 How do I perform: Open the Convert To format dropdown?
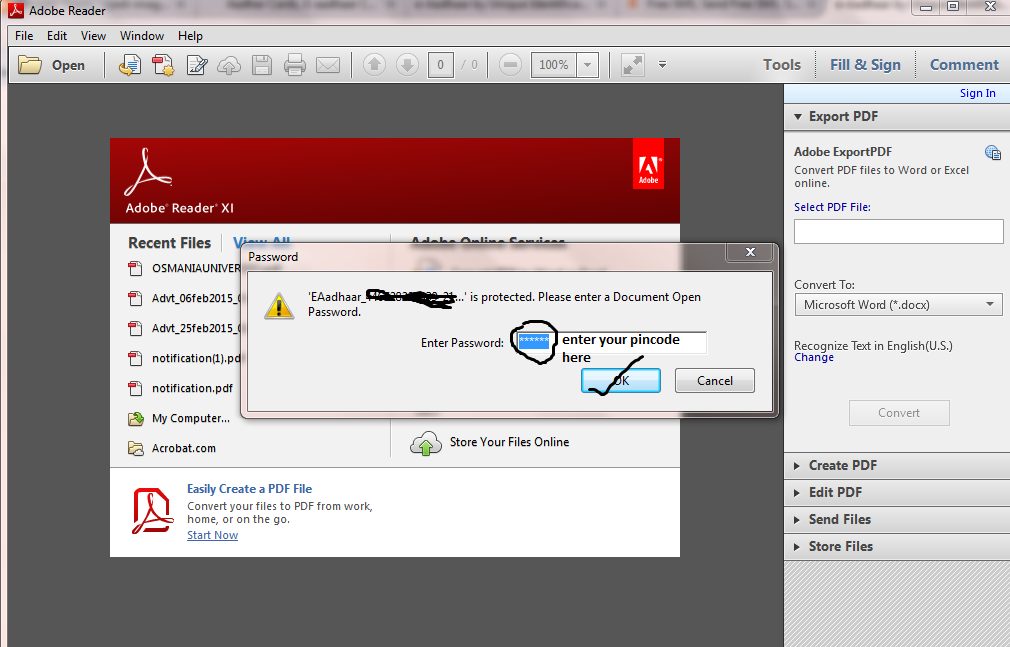[x=899, y=305]
